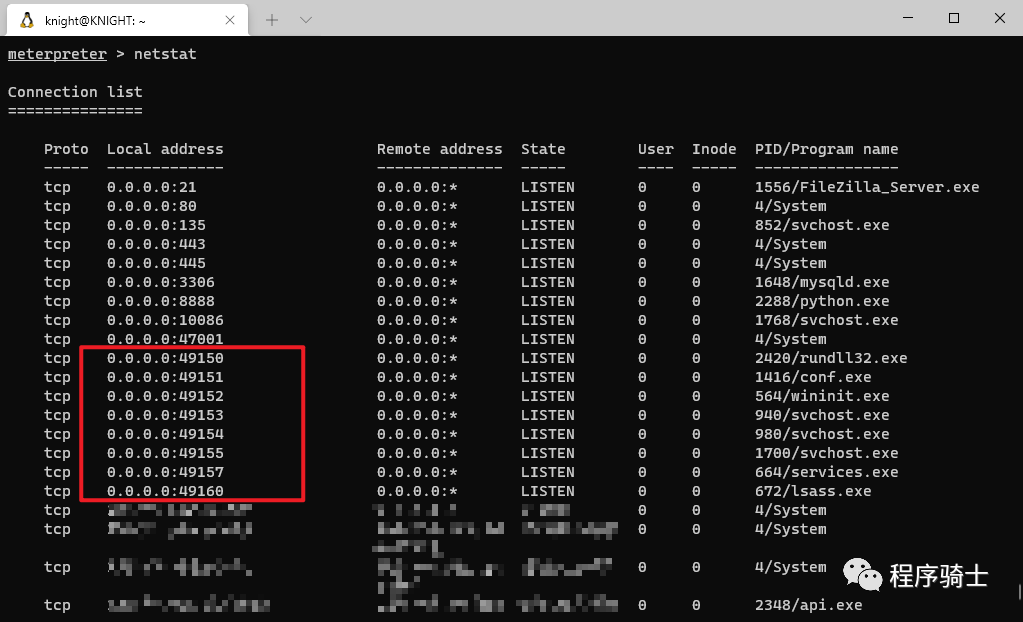The image size is (1023, 622).
Task: Click local address 0.0.0.0:49152
Action: click(165, 396)
